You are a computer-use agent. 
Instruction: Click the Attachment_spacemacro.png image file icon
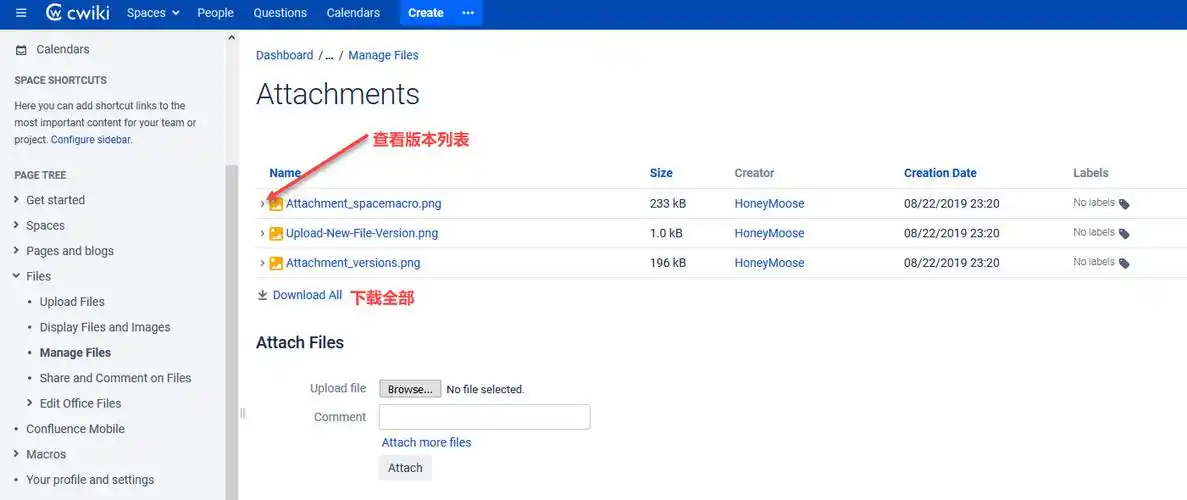point(276,204)
